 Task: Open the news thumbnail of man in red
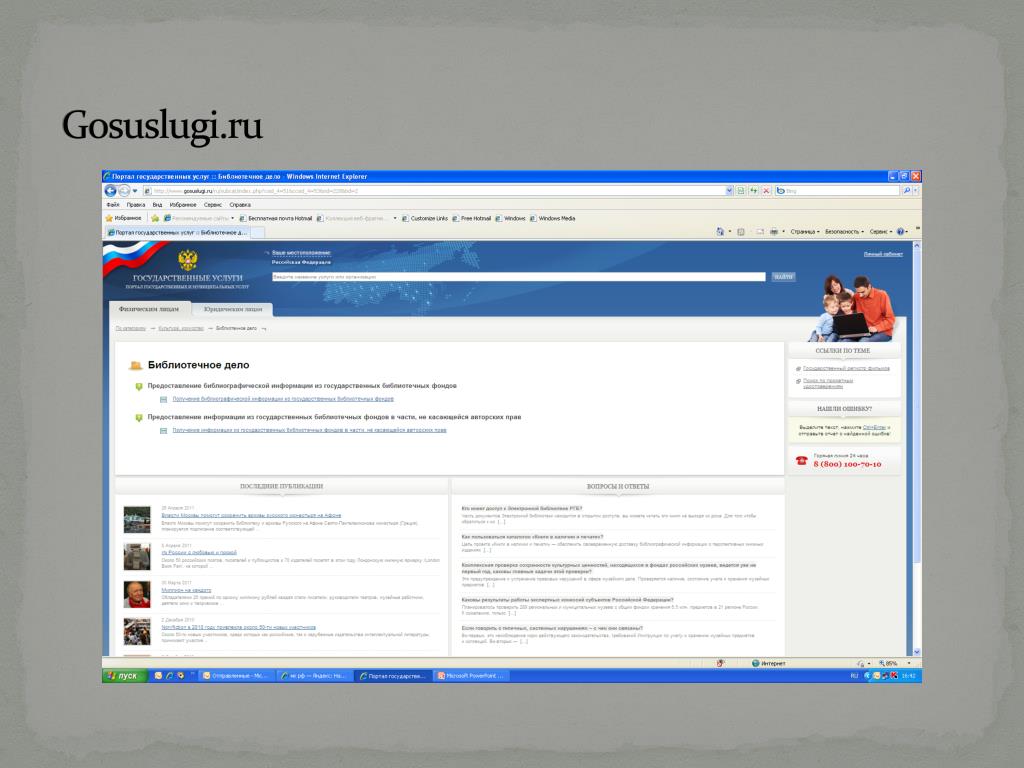click(136, 594)
